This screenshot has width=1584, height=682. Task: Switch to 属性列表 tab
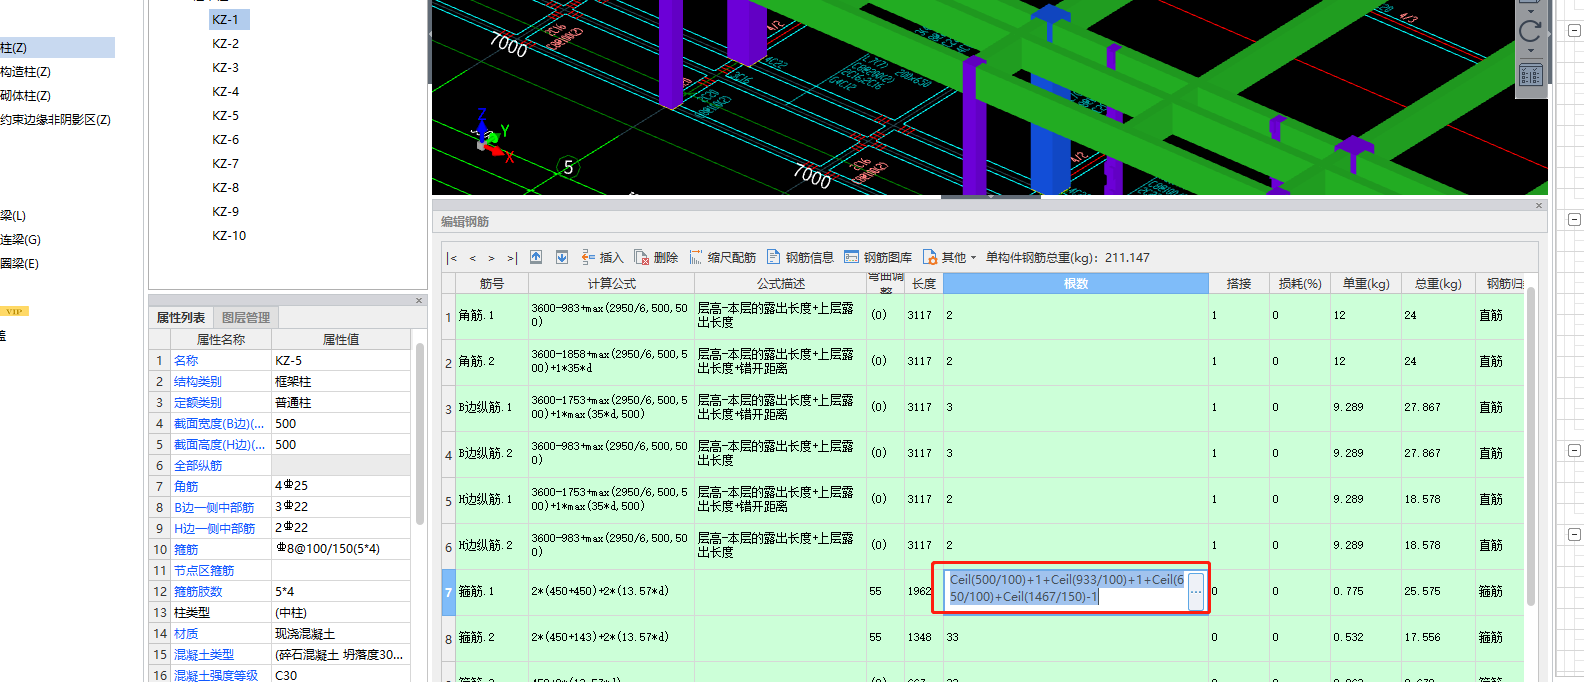point(181,317)
